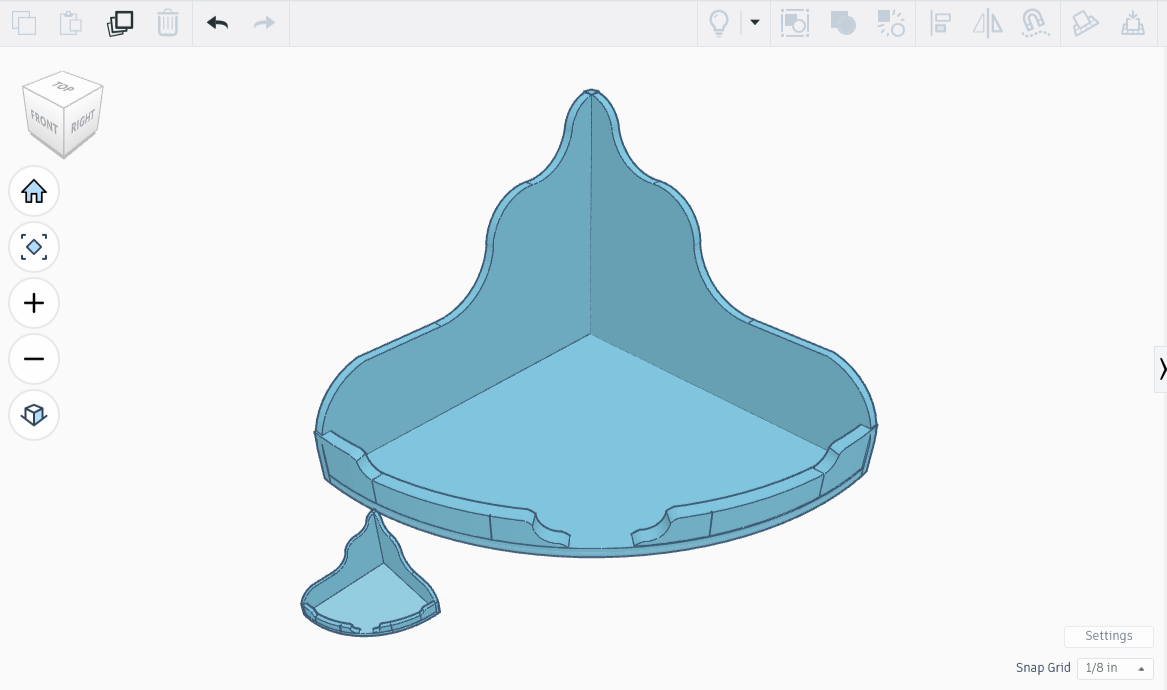The height and width of the screenshot is (690, 1167).
Task: Return to the Home view
Action: [x=34, y=191]
